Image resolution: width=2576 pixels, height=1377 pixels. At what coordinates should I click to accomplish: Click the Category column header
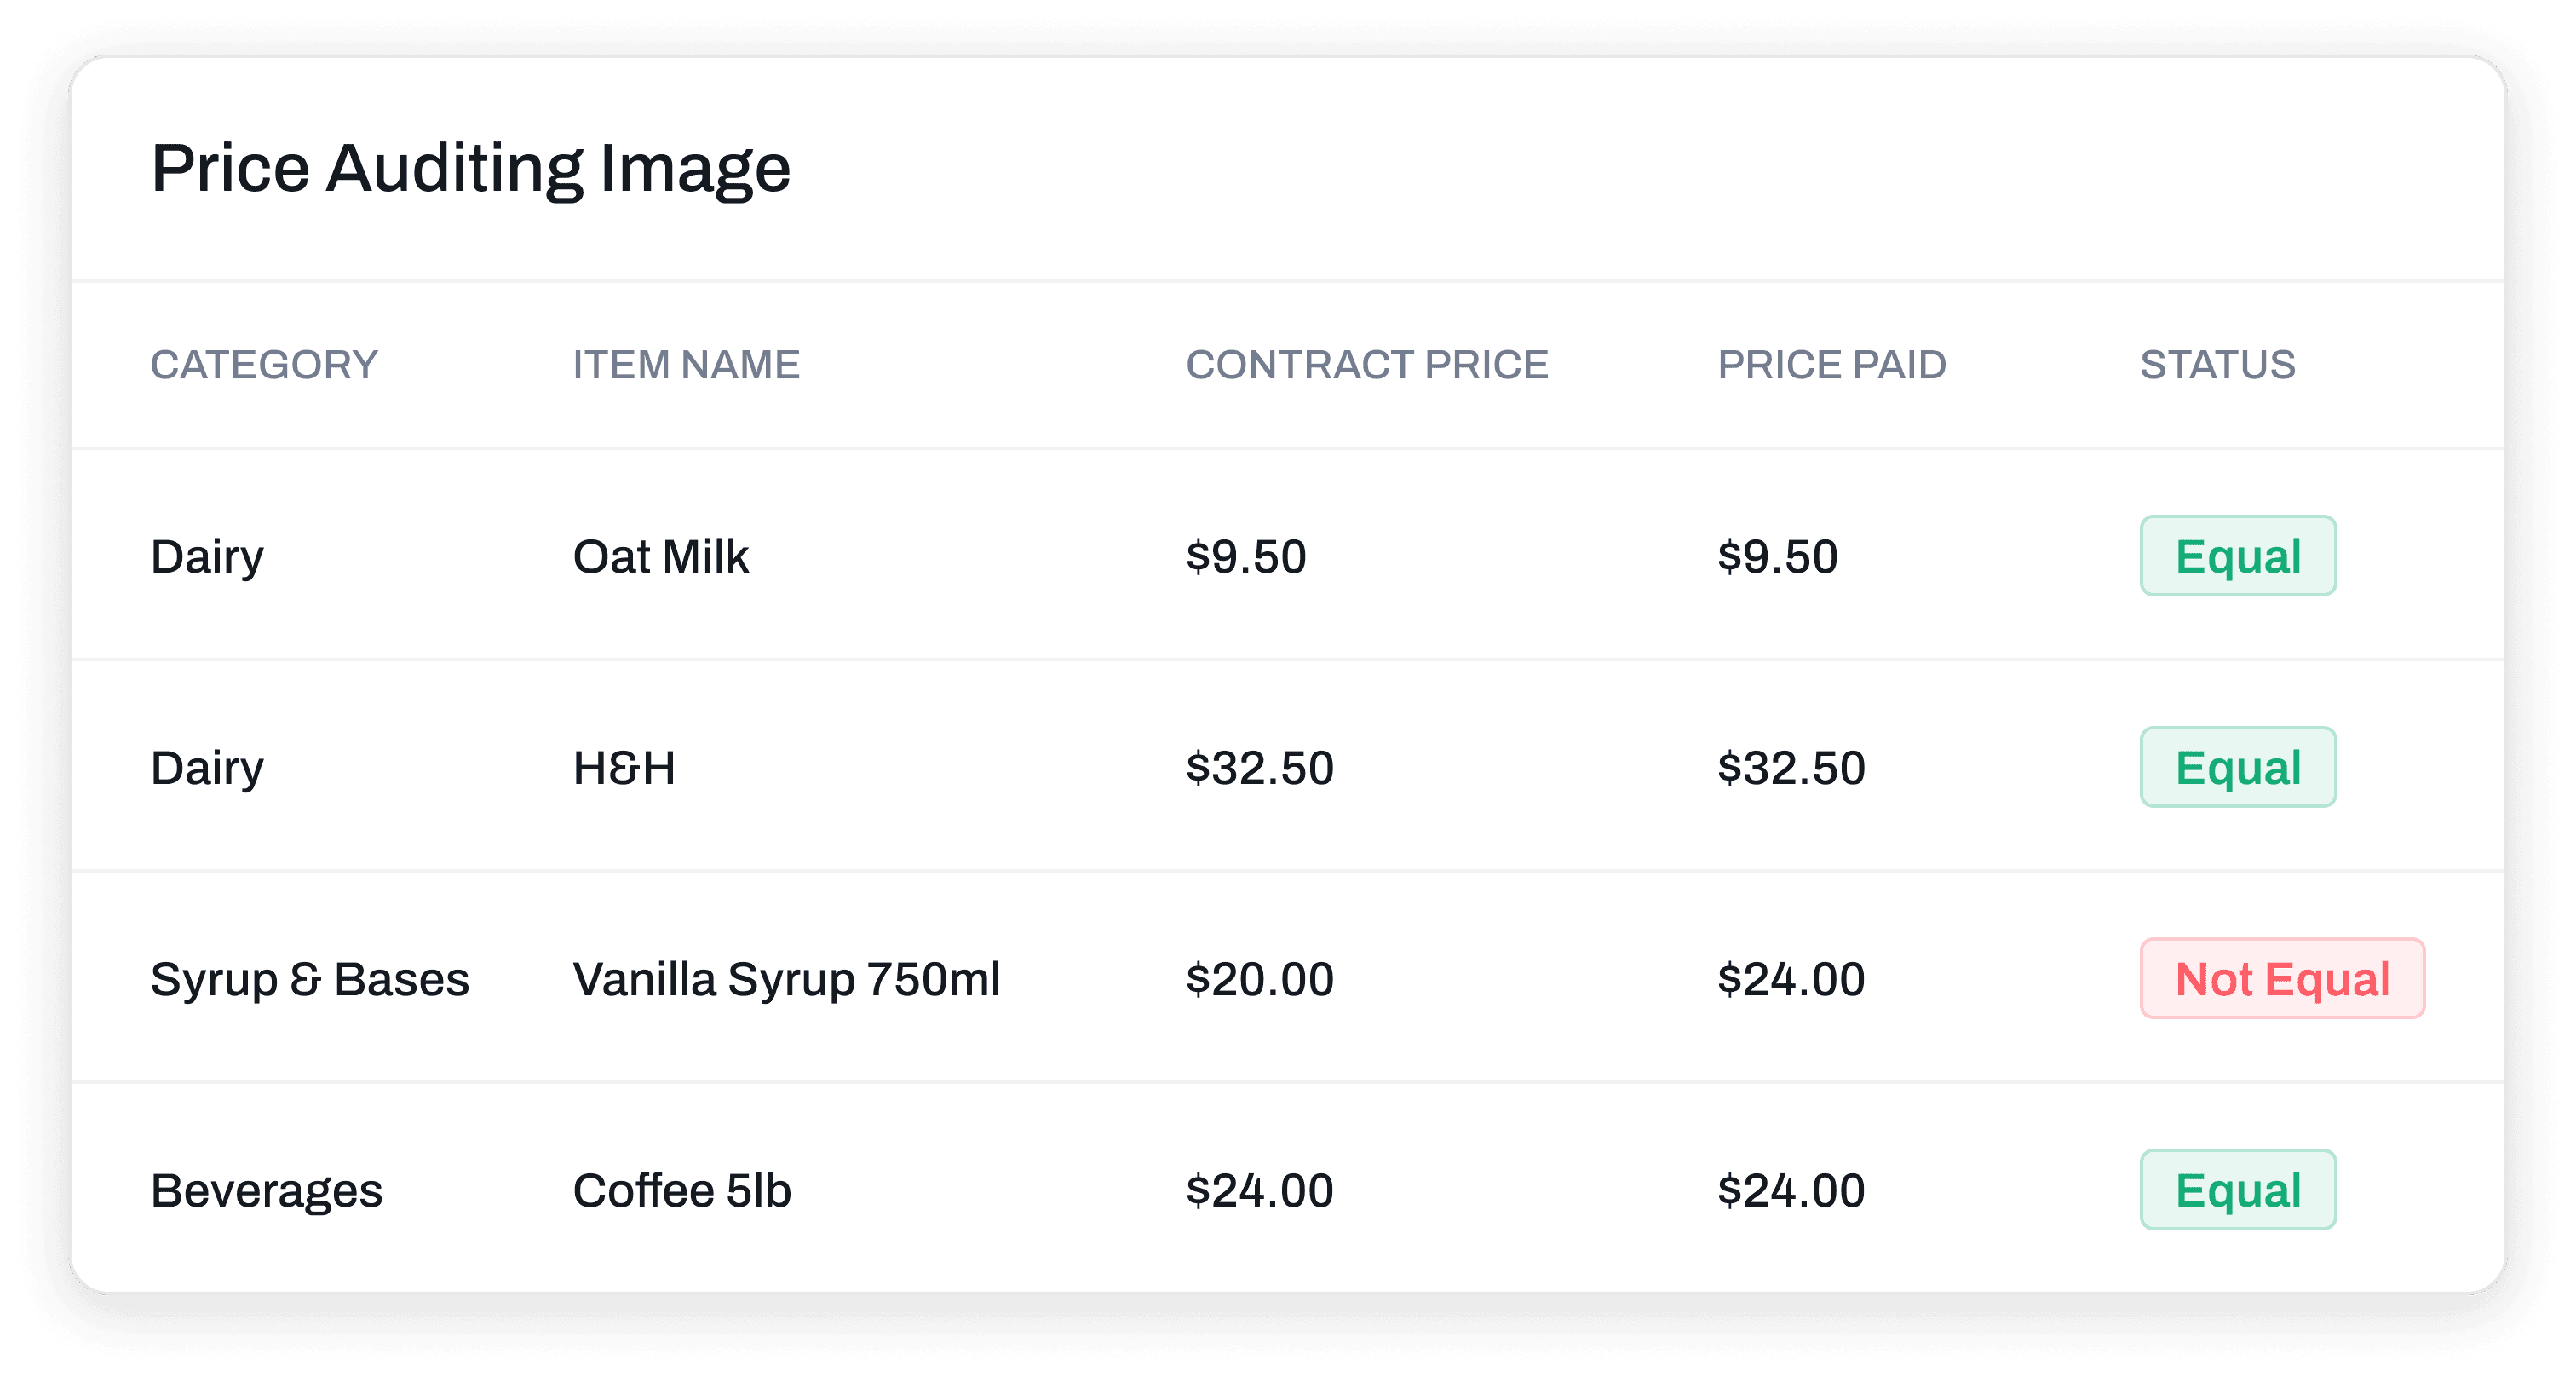pos(264,365)
